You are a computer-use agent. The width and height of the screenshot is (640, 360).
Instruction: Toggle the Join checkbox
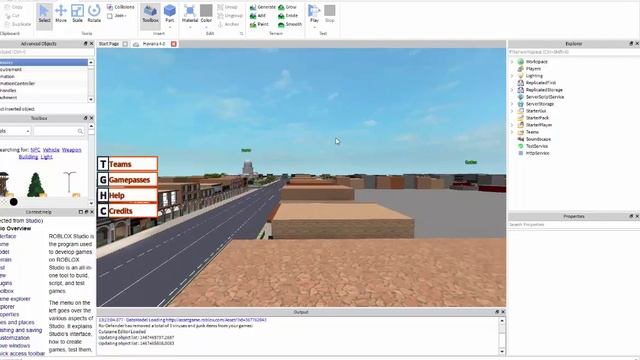[110, 16]
